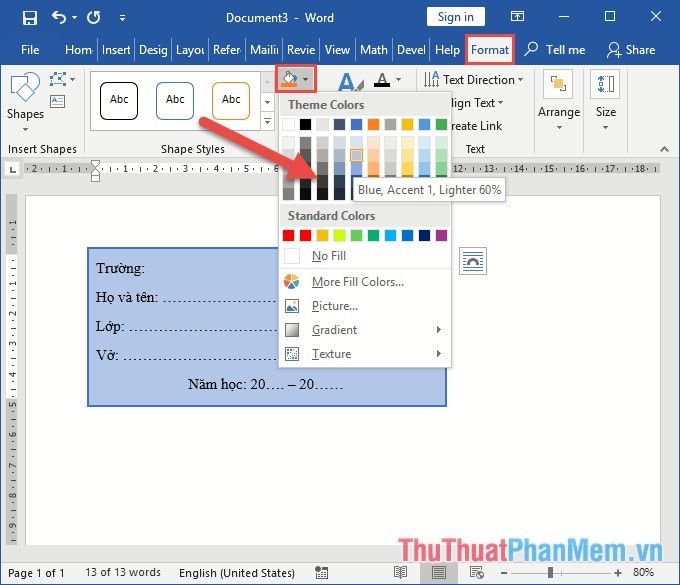Click the Layout Options icon beside shape
Viewport: 680px width, 585px height.
tap(473, 261)
